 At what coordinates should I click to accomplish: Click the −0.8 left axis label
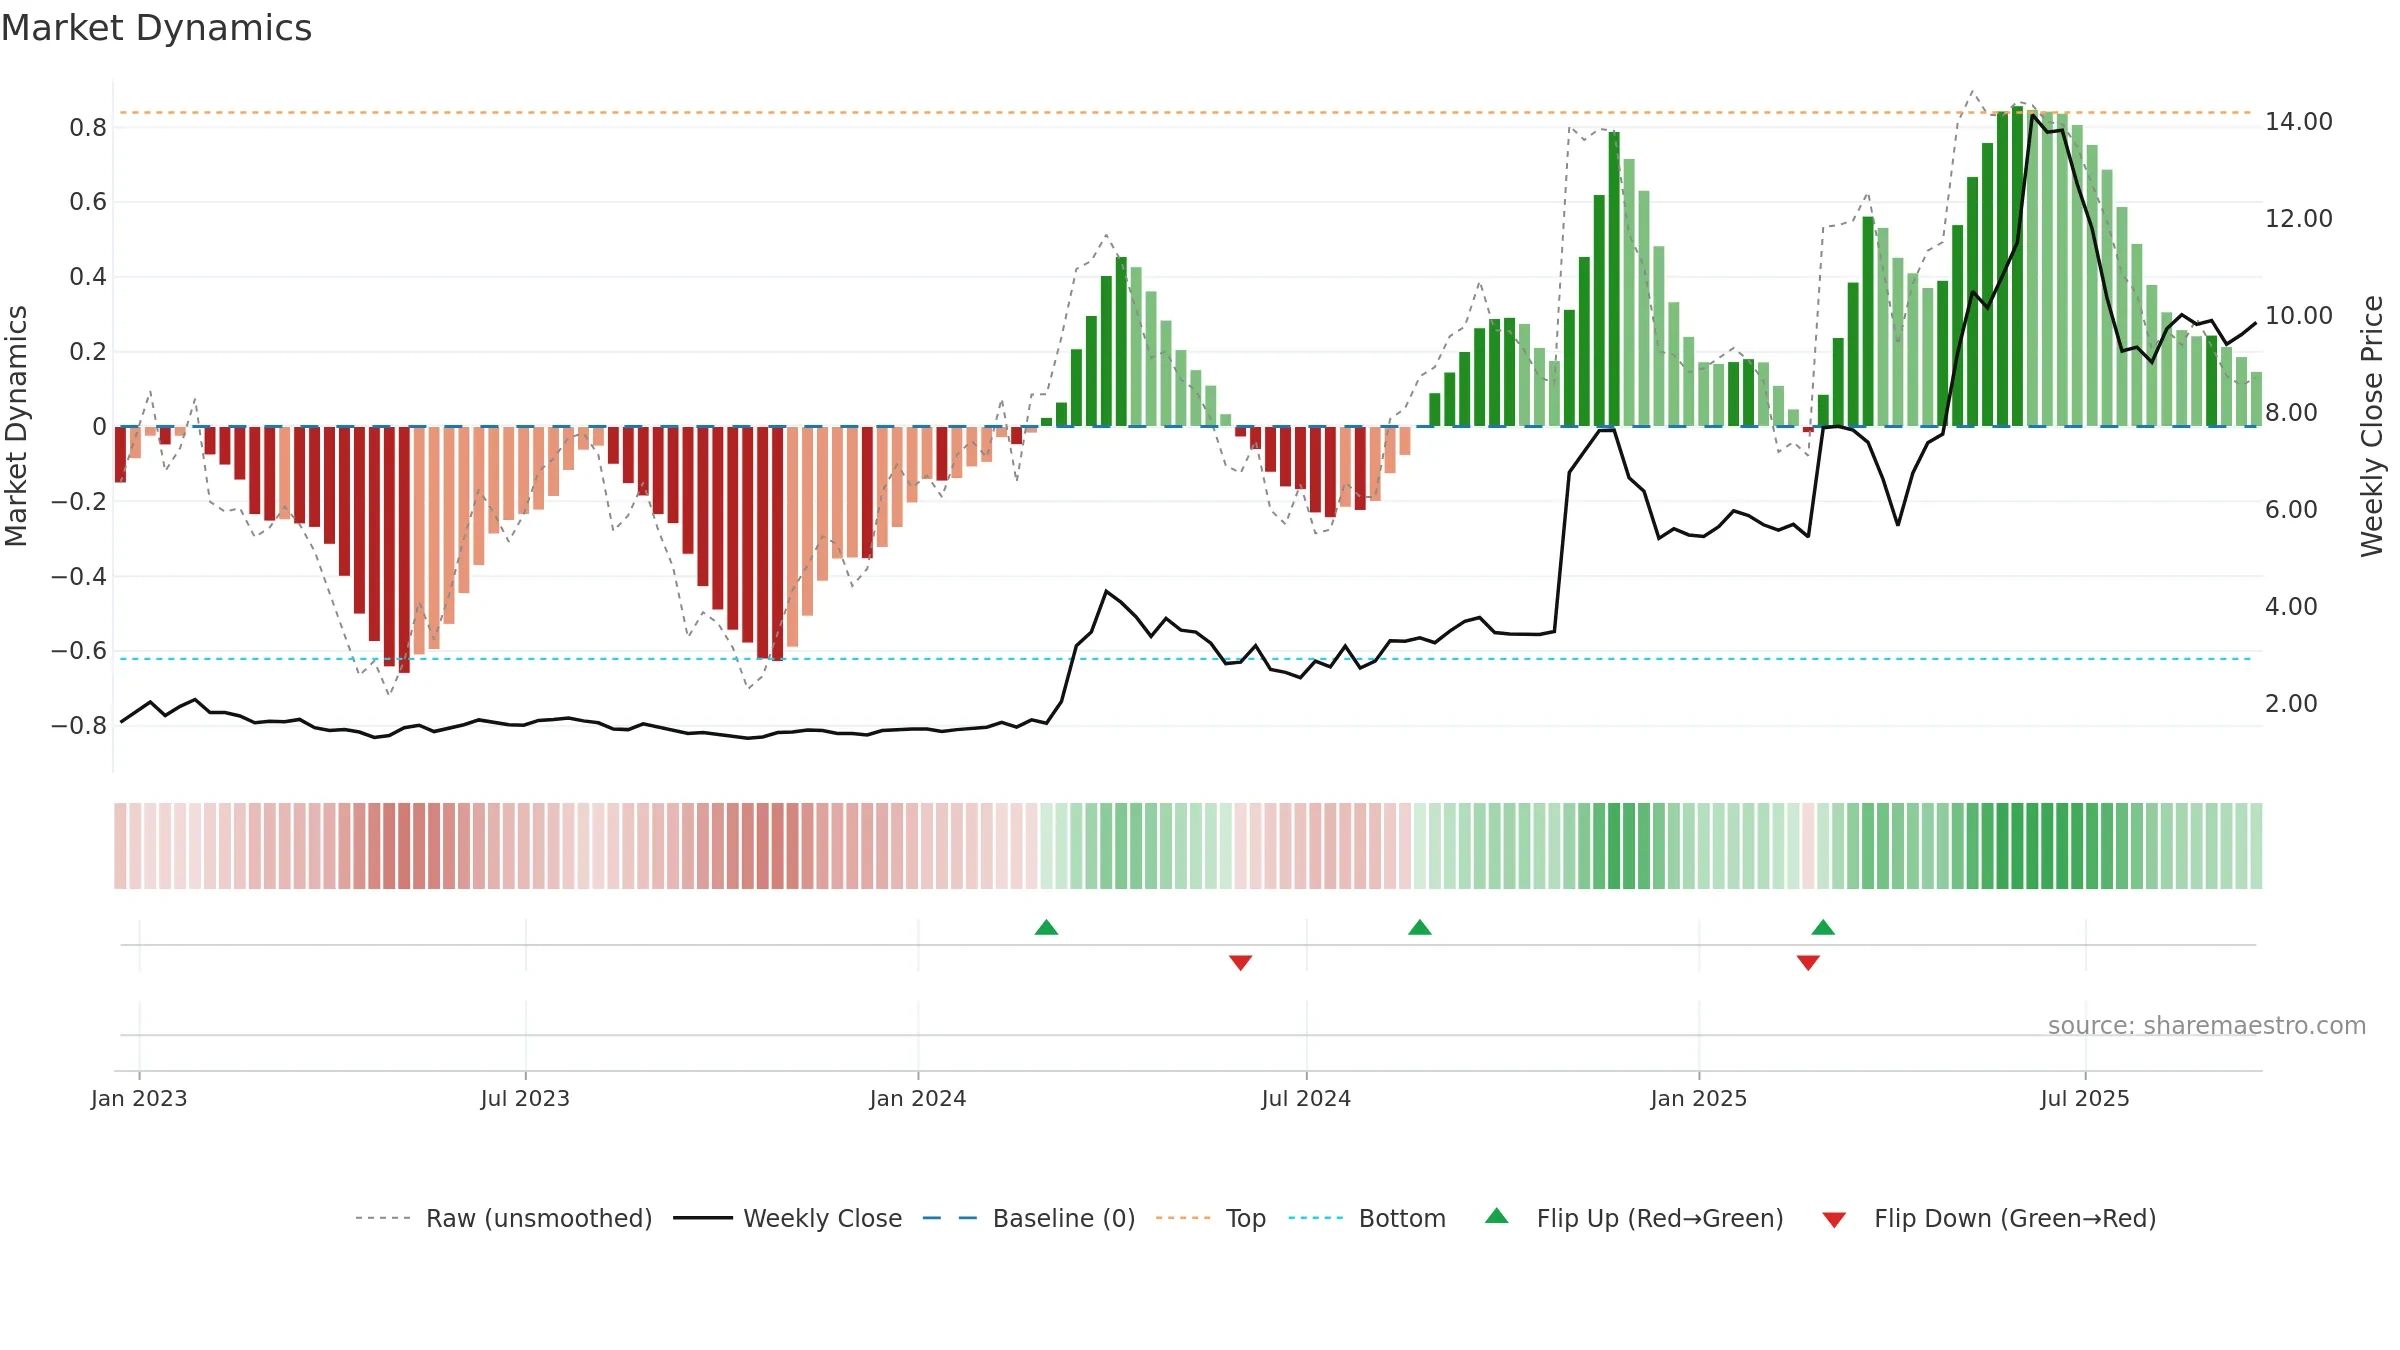(79, 726)
